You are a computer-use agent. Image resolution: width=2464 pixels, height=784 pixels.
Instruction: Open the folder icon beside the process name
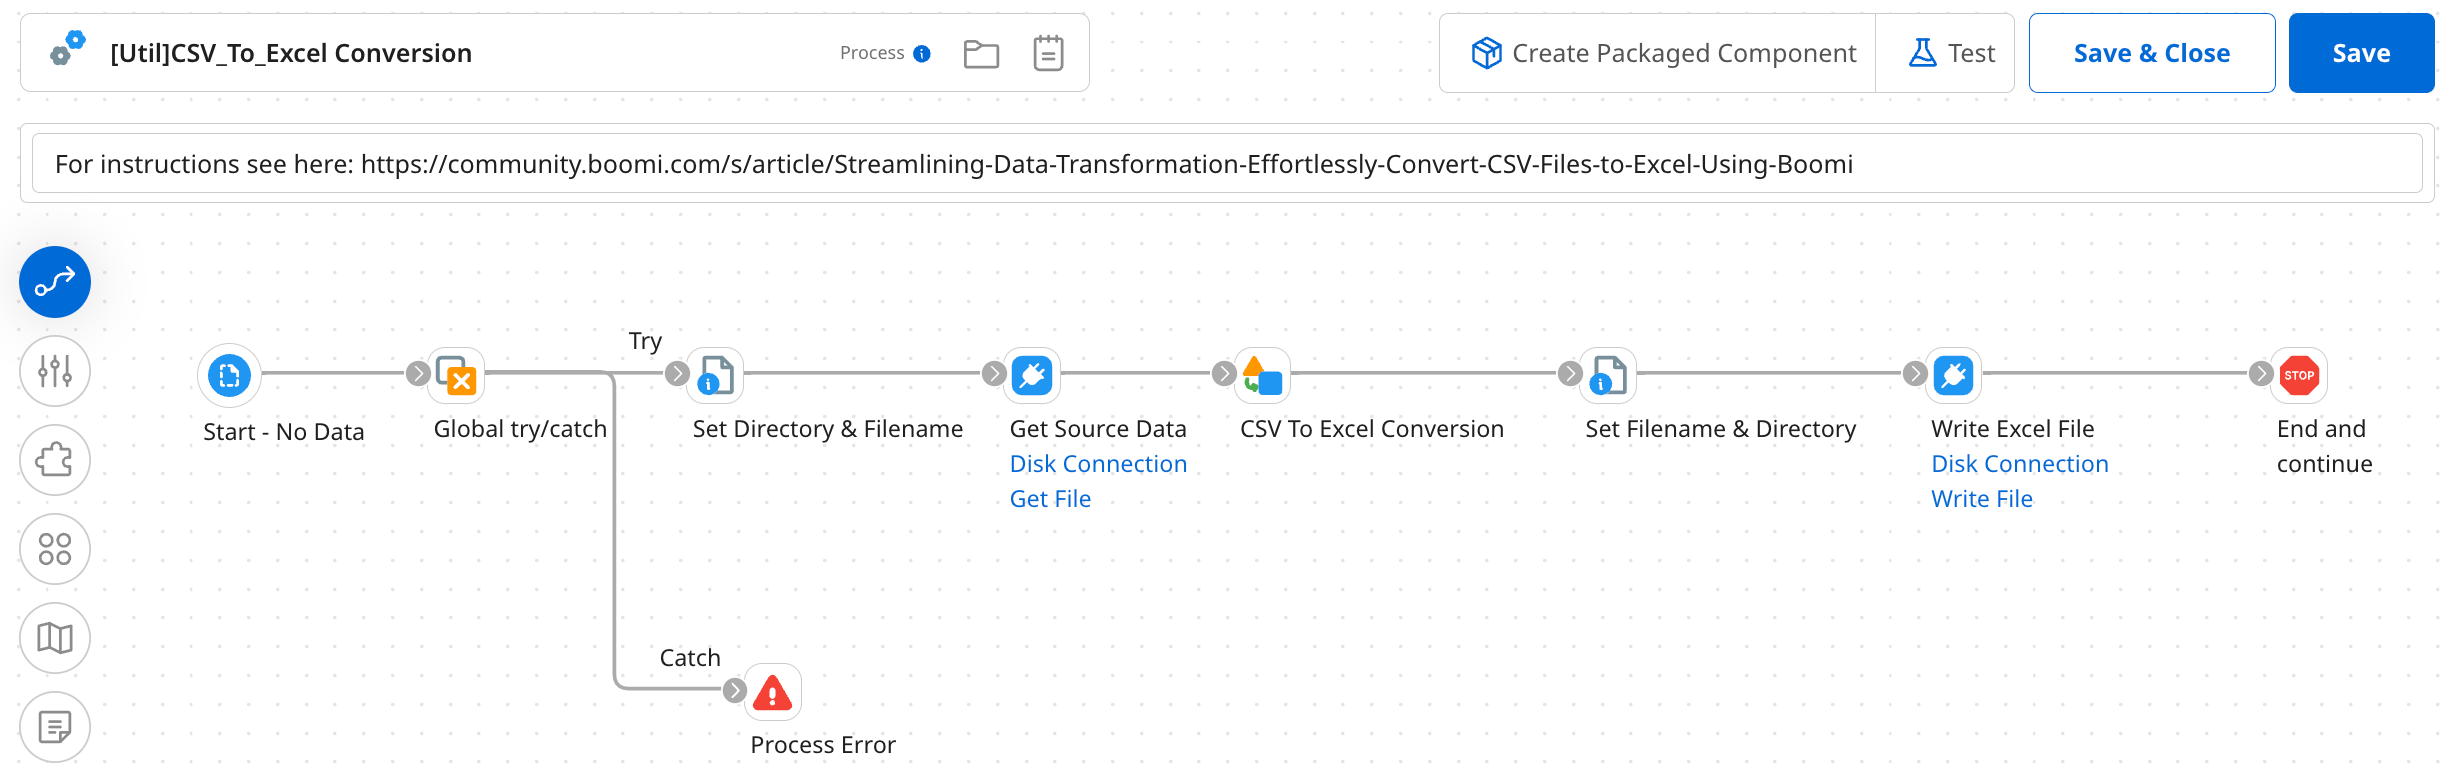981,53
